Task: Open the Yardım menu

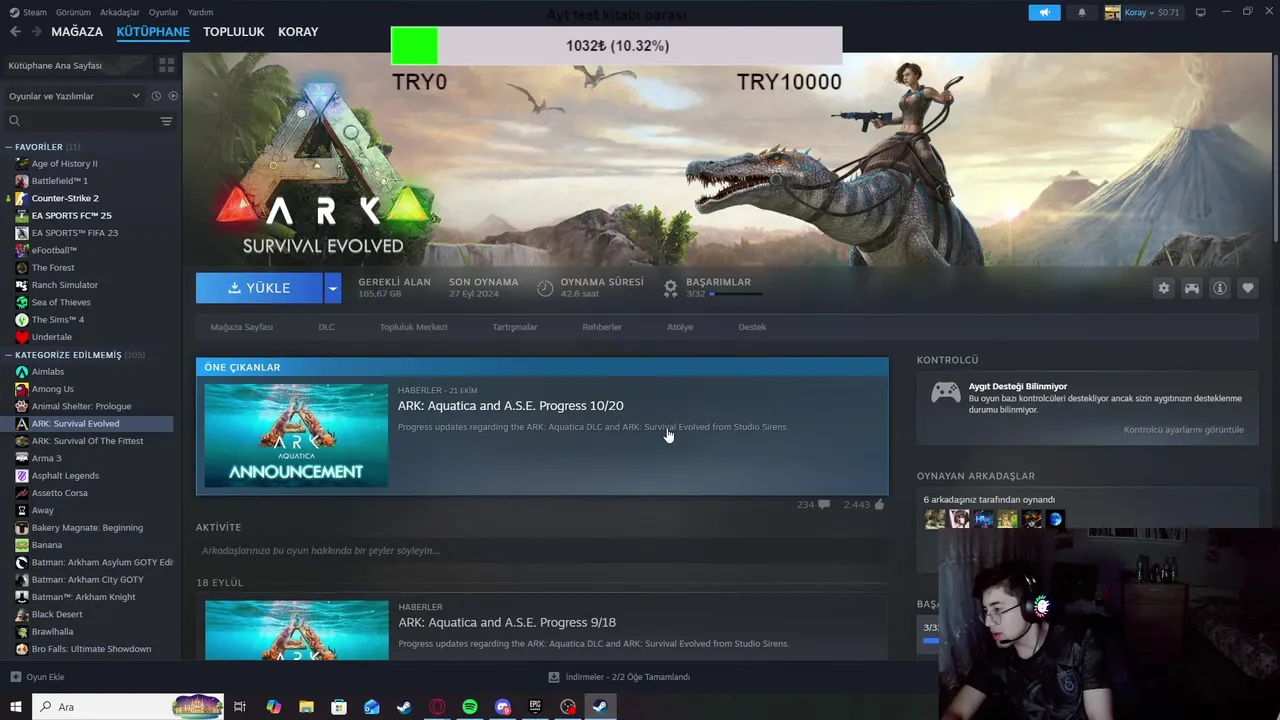Action: click(x=200, y=12)
